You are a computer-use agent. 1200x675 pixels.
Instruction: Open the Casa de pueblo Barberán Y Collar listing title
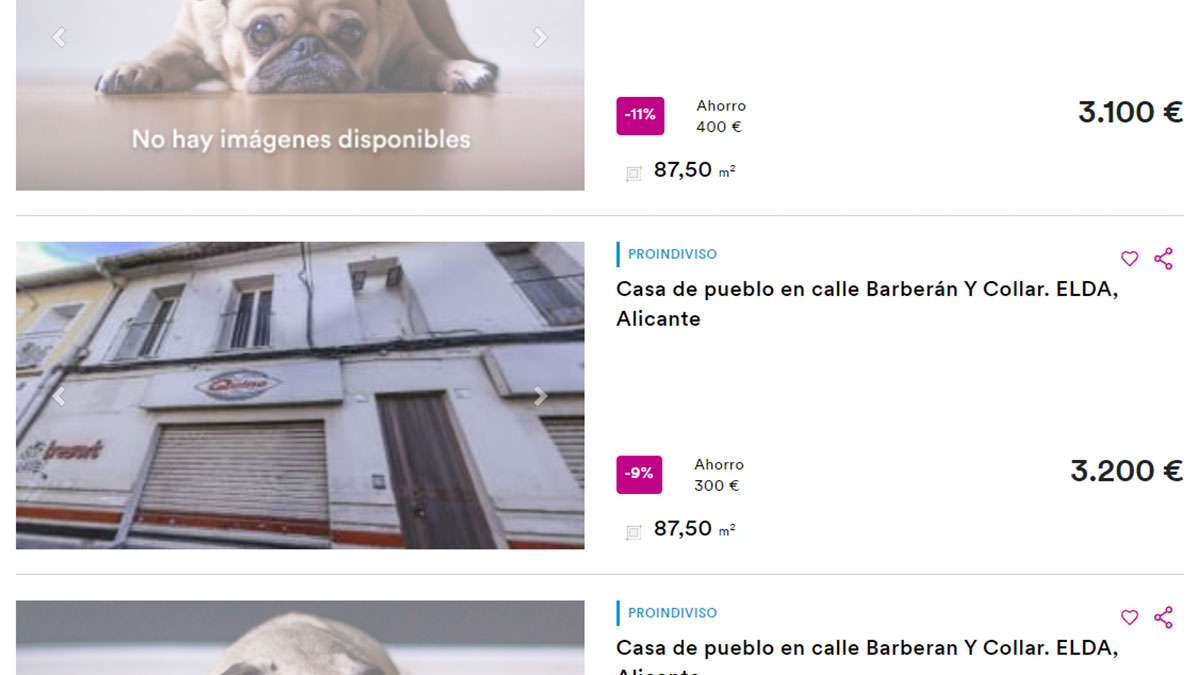pos(867,304)
